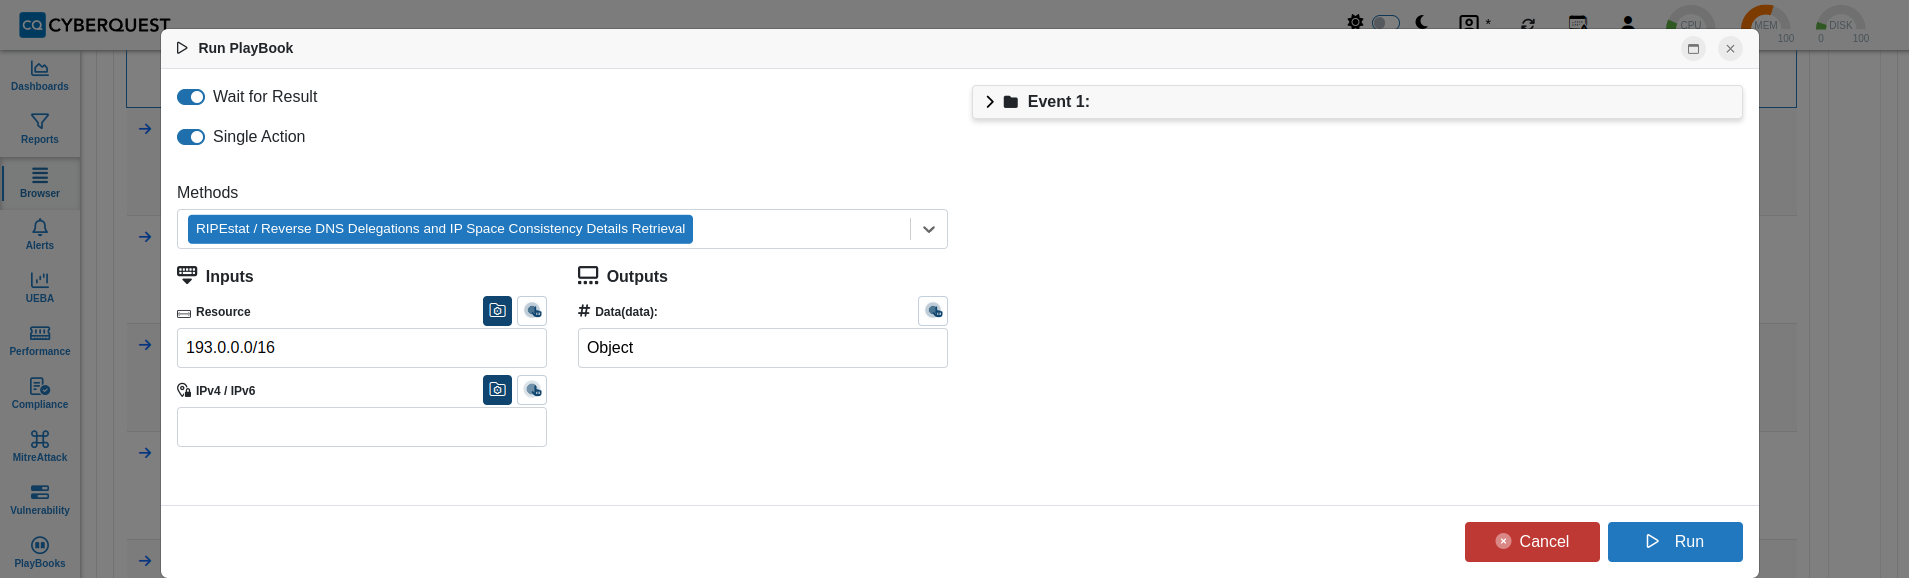Open the Alerts sidebar menu item
Viewport: 1909px width, 578px height.
click(x=40, y=235)
